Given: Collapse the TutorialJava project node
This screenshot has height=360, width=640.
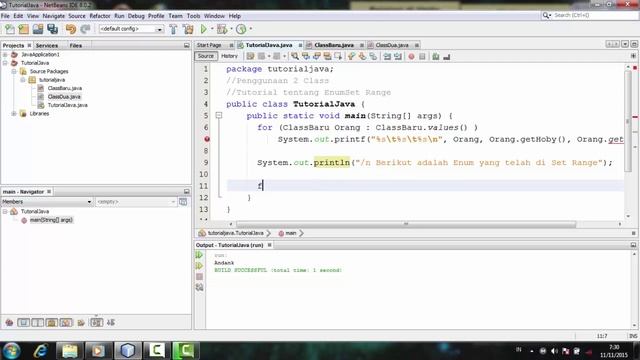Looking at the screenshot, I should [x=5, y=63].
